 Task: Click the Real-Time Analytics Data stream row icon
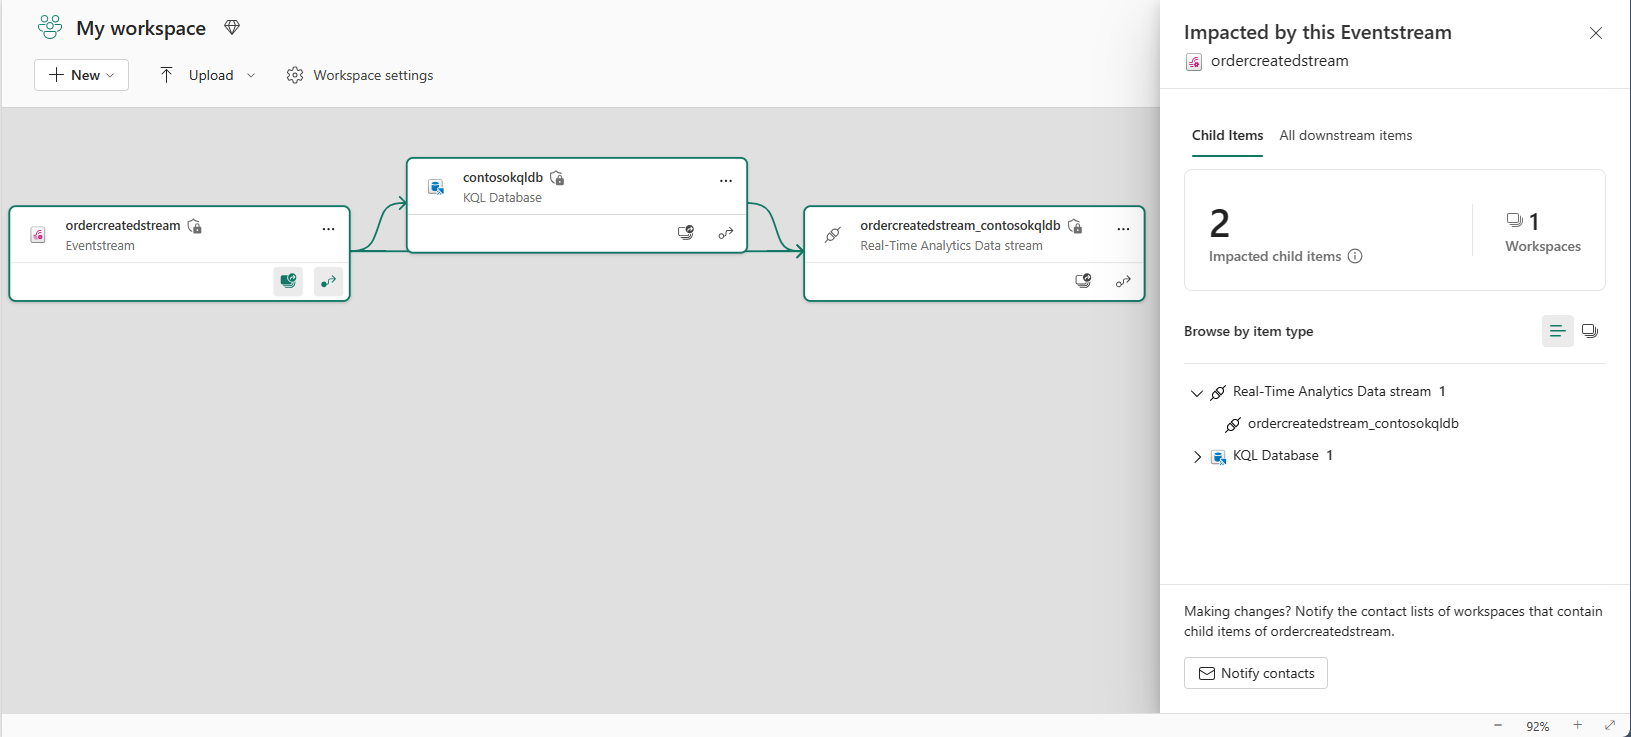point(1218,393)
